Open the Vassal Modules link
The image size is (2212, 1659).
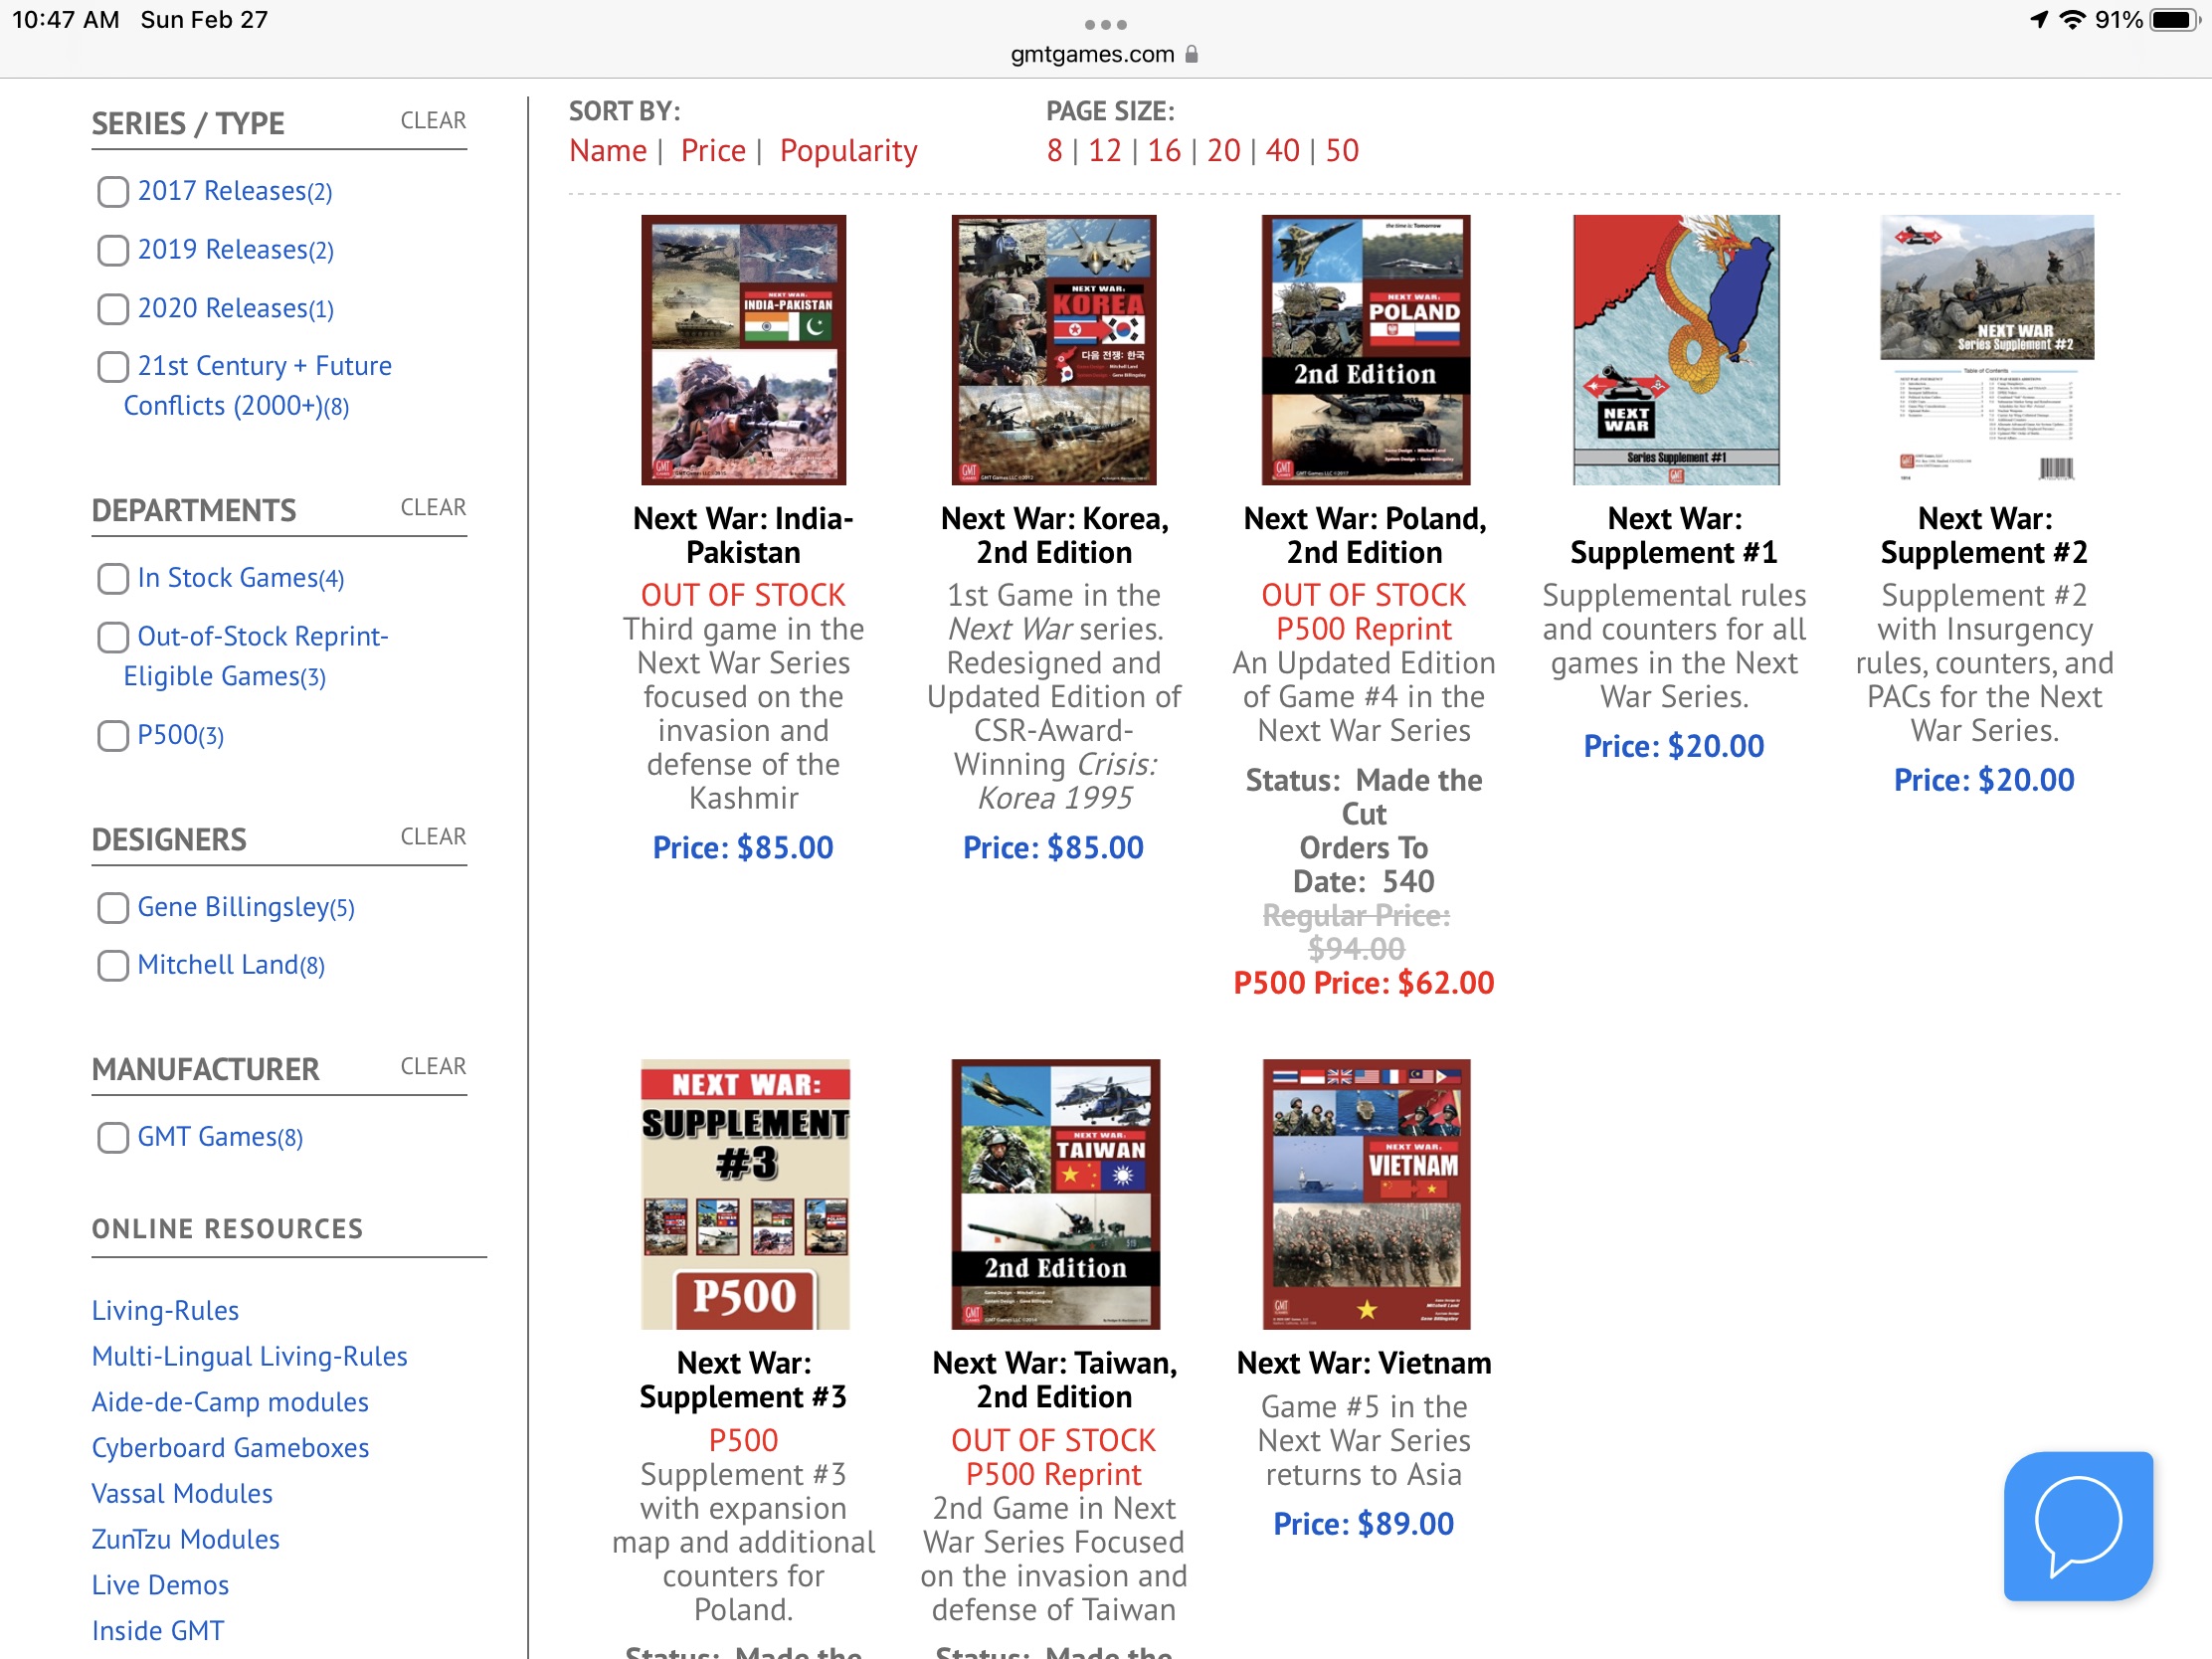click(182, 1493)
